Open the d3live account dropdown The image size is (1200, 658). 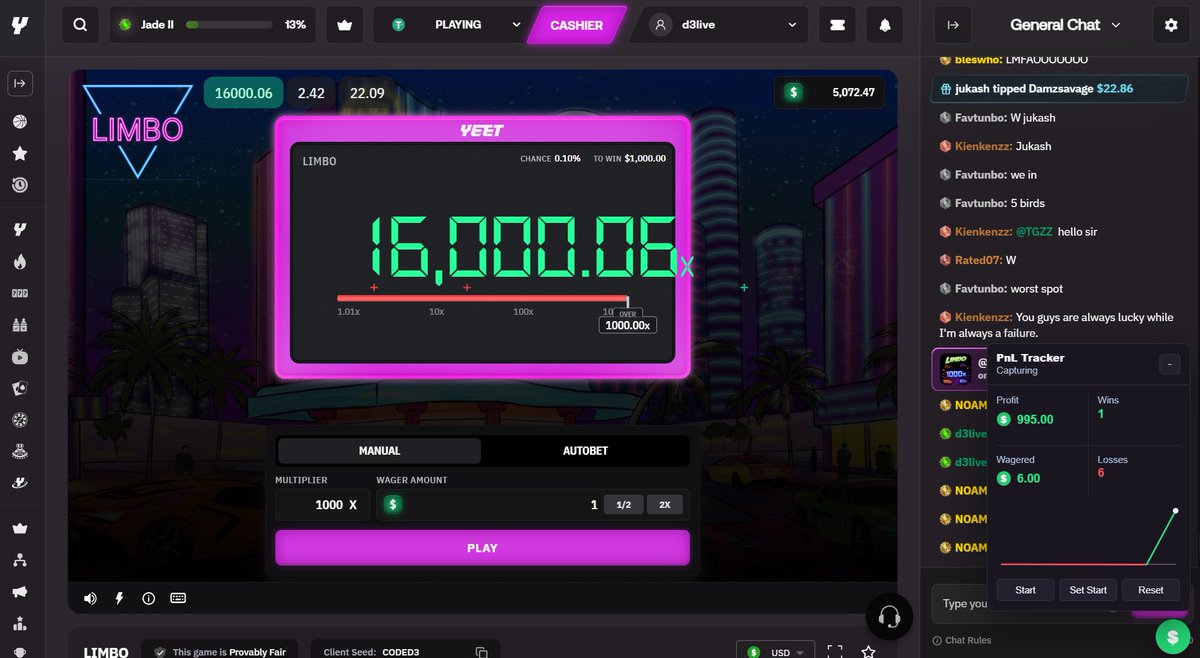pos(726,25)
